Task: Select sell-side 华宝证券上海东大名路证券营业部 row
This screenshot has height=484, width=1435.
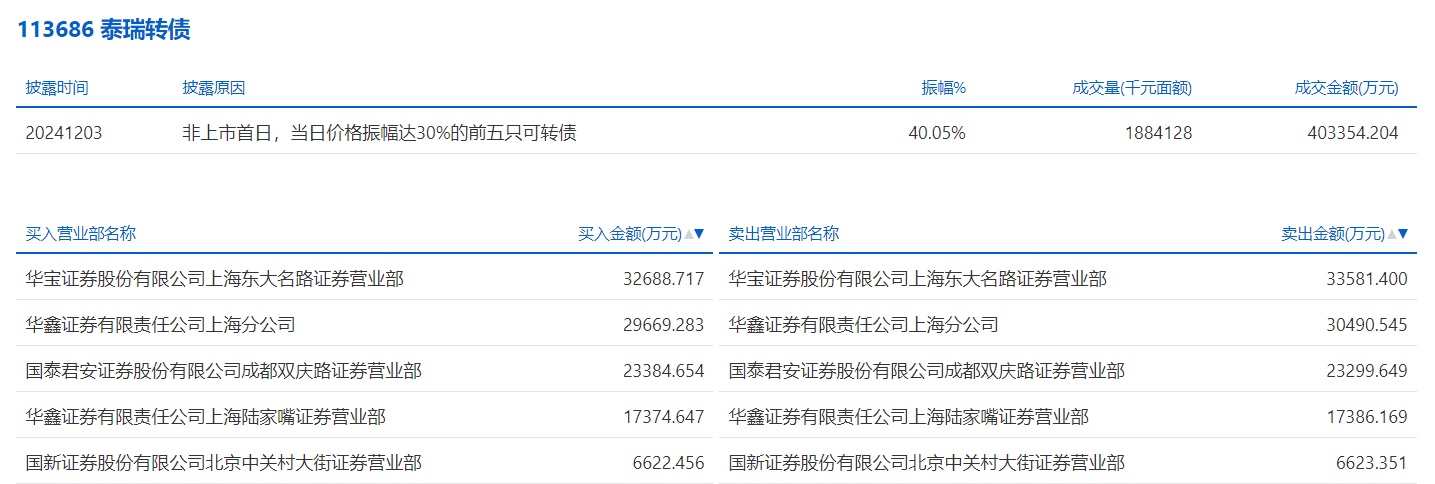Action: click(1068, 279)
